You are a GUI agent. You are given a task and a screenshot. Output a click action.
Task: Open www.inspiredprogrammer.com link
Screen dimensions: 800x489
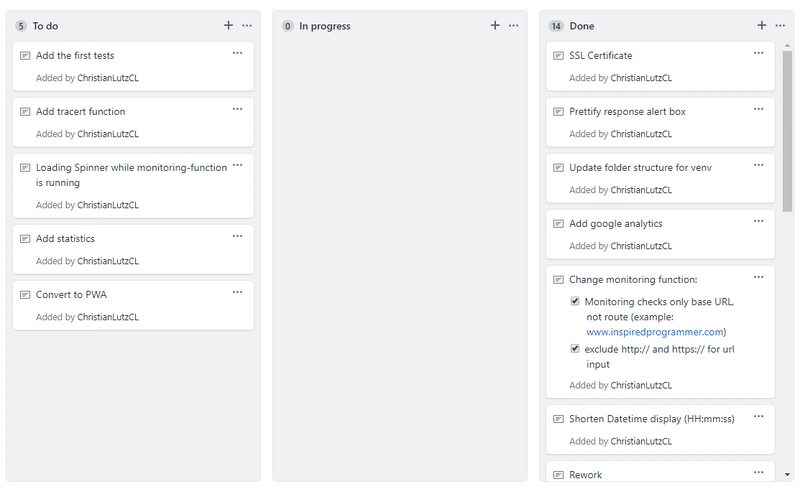click(655, 332)
